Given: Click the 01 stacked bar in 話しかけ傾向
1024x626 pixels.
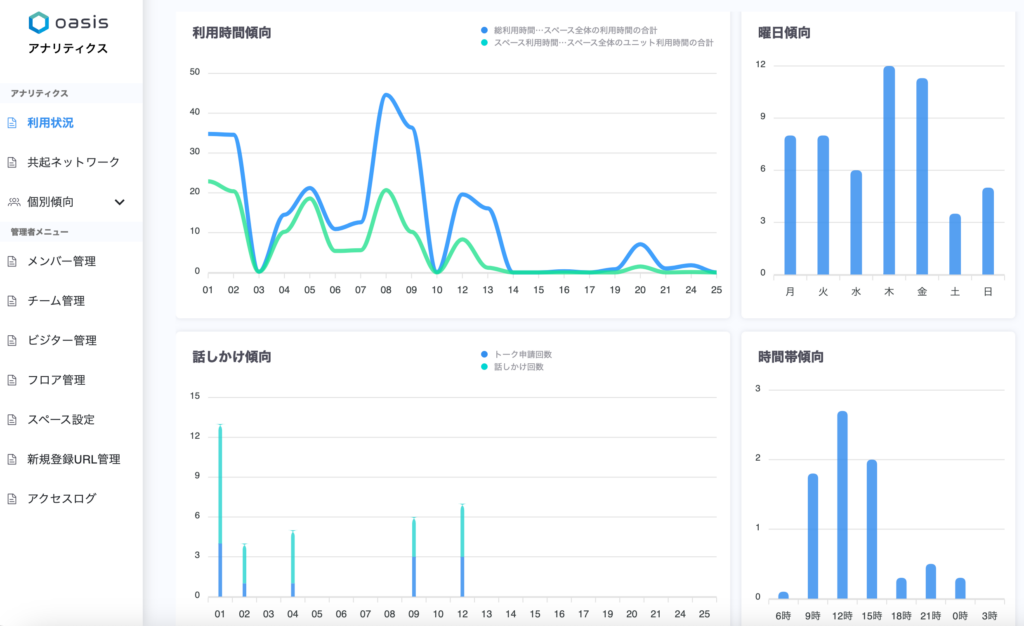Looking at the screenshot, I should click(x=219, y=510).
